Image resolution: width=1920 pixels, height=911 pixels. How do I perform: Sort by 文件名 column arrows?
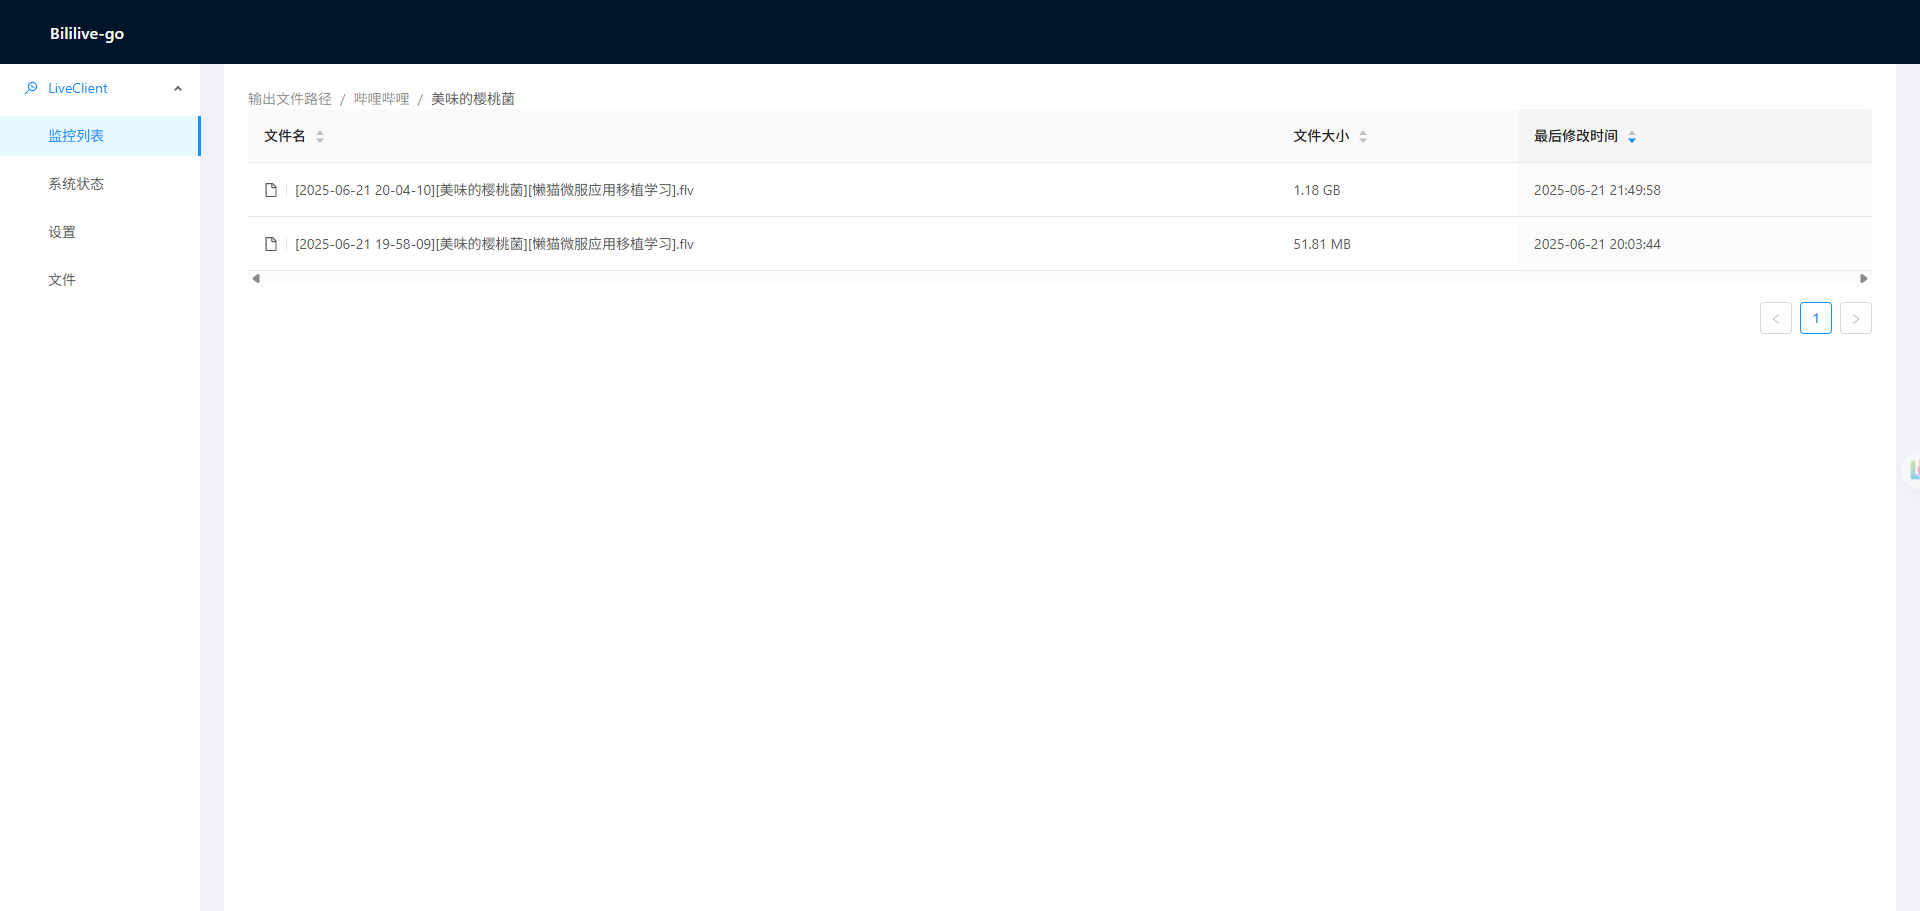320,137
